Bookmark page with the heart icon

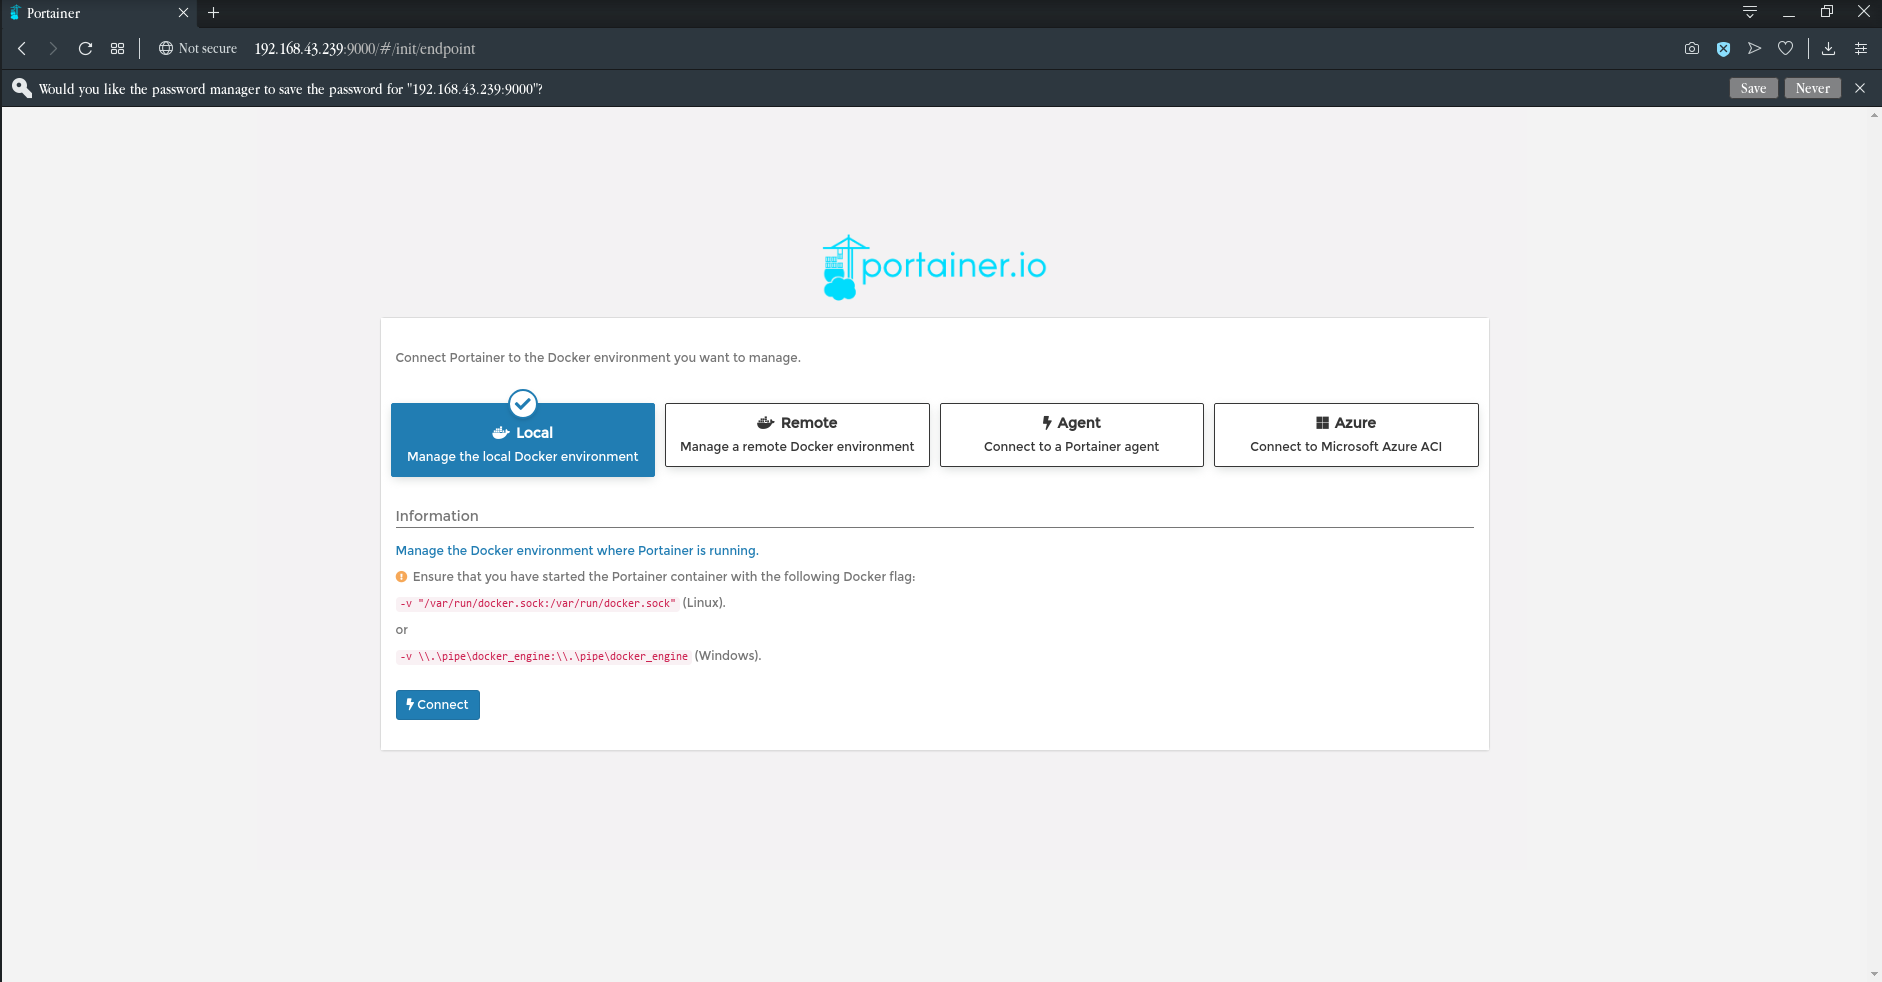pyautogui.click(x=1785, y=48)
